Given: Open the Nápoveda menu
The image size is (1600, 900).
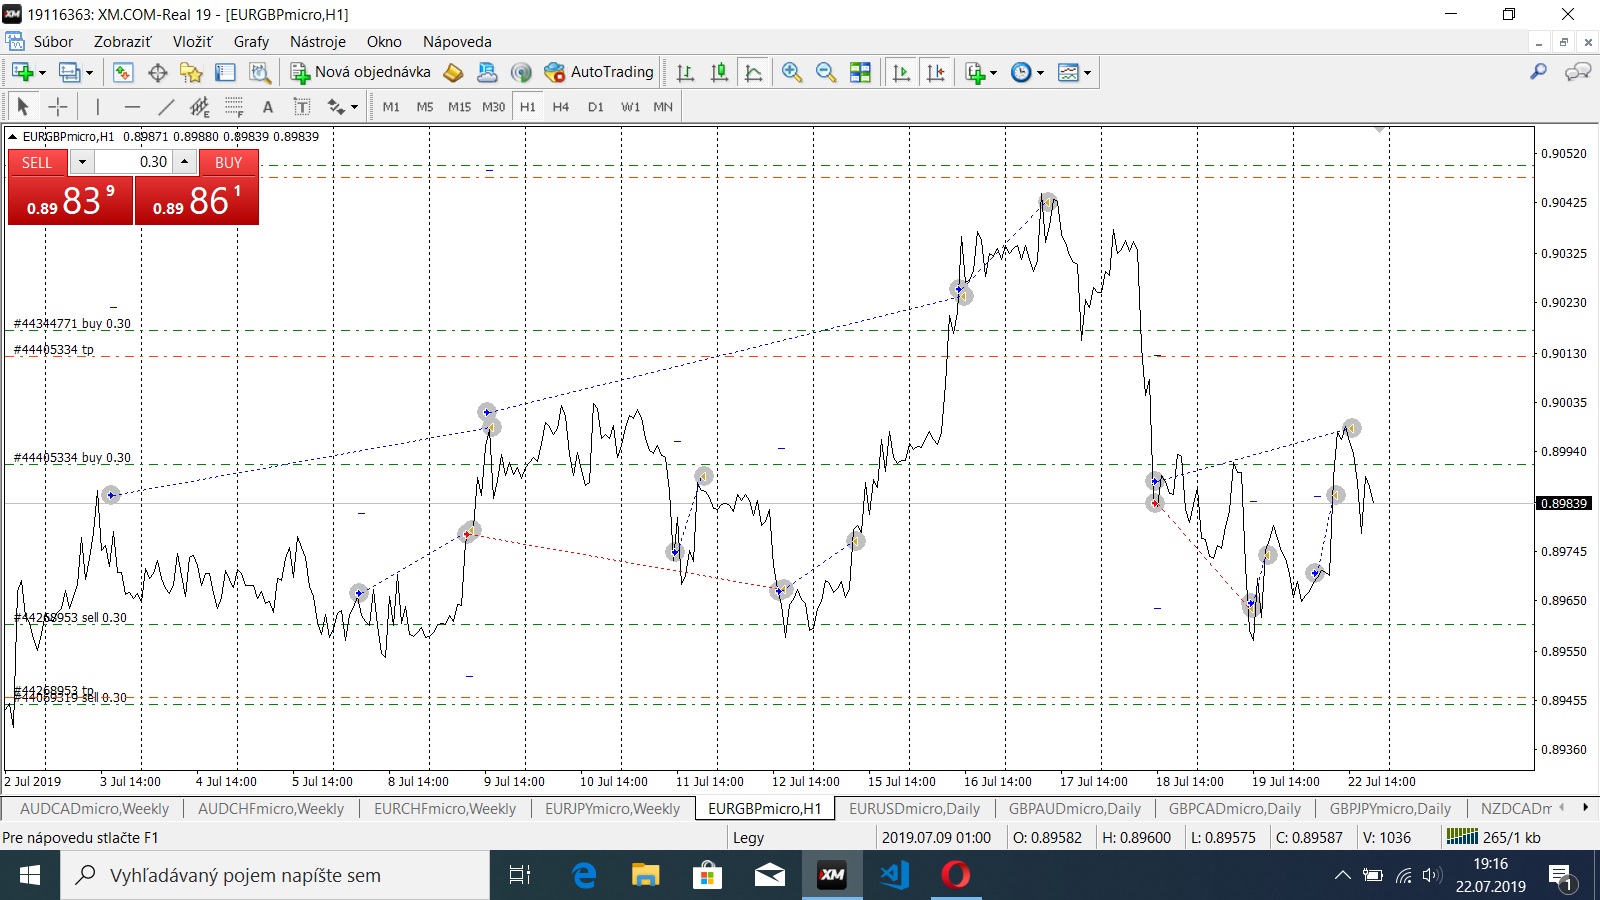Looking at the screenshot, I should click(457, 42).
